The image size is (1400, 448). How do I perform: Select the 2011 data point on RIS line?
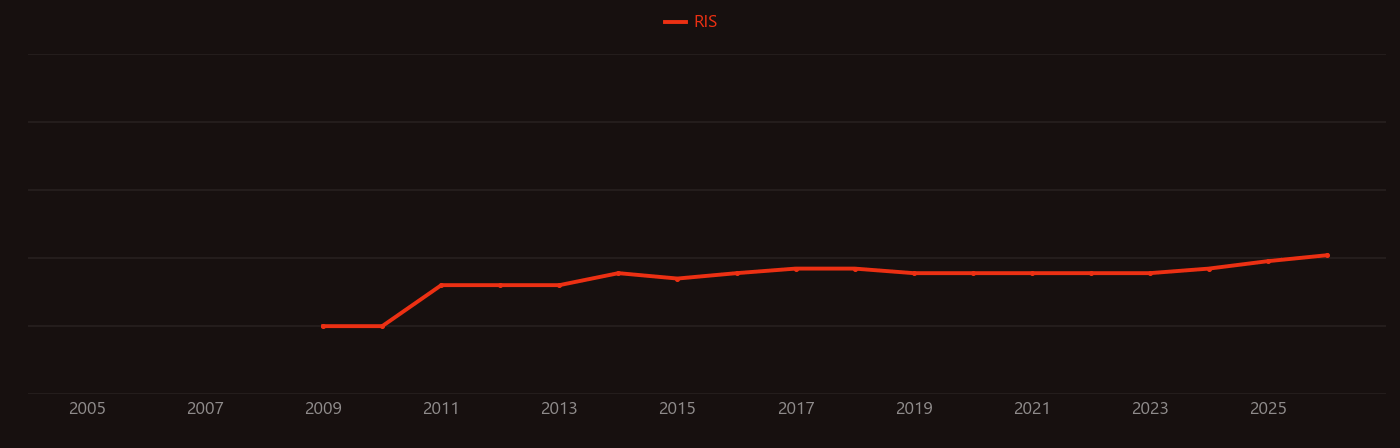[x=441, y=285]
